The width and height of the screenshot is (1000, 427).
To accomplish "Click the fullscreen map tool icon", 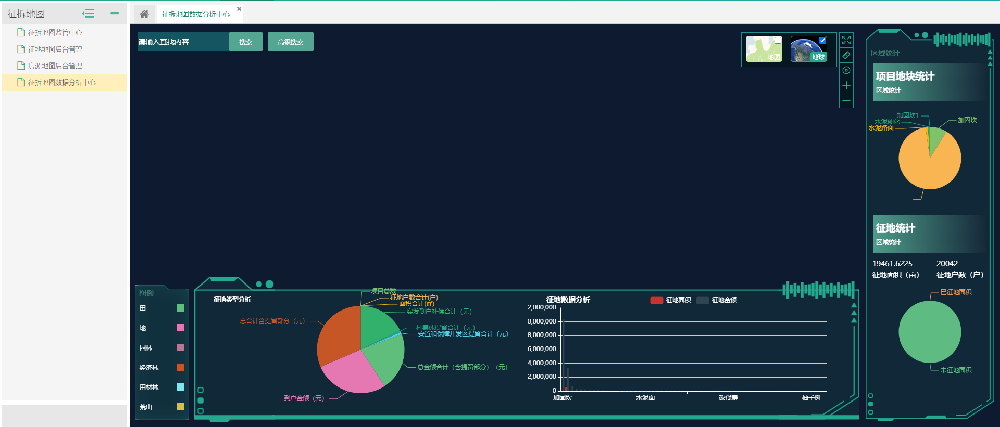I will click(x=846, y=40).
